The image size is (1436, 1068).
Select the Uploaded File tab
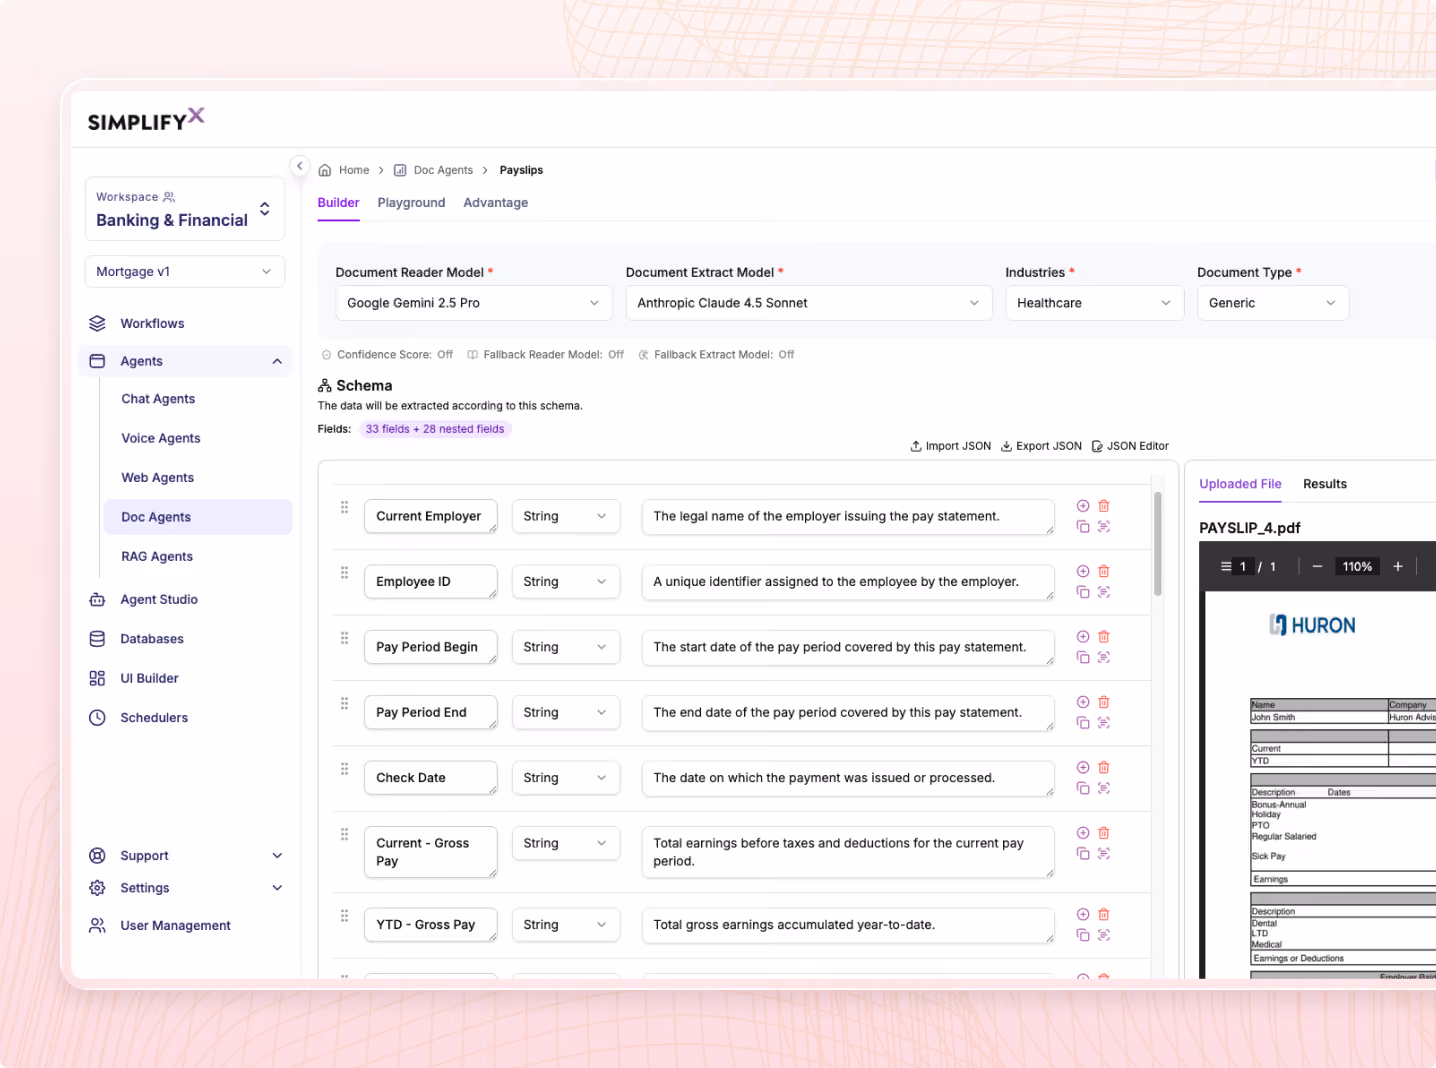[1240, 484]
